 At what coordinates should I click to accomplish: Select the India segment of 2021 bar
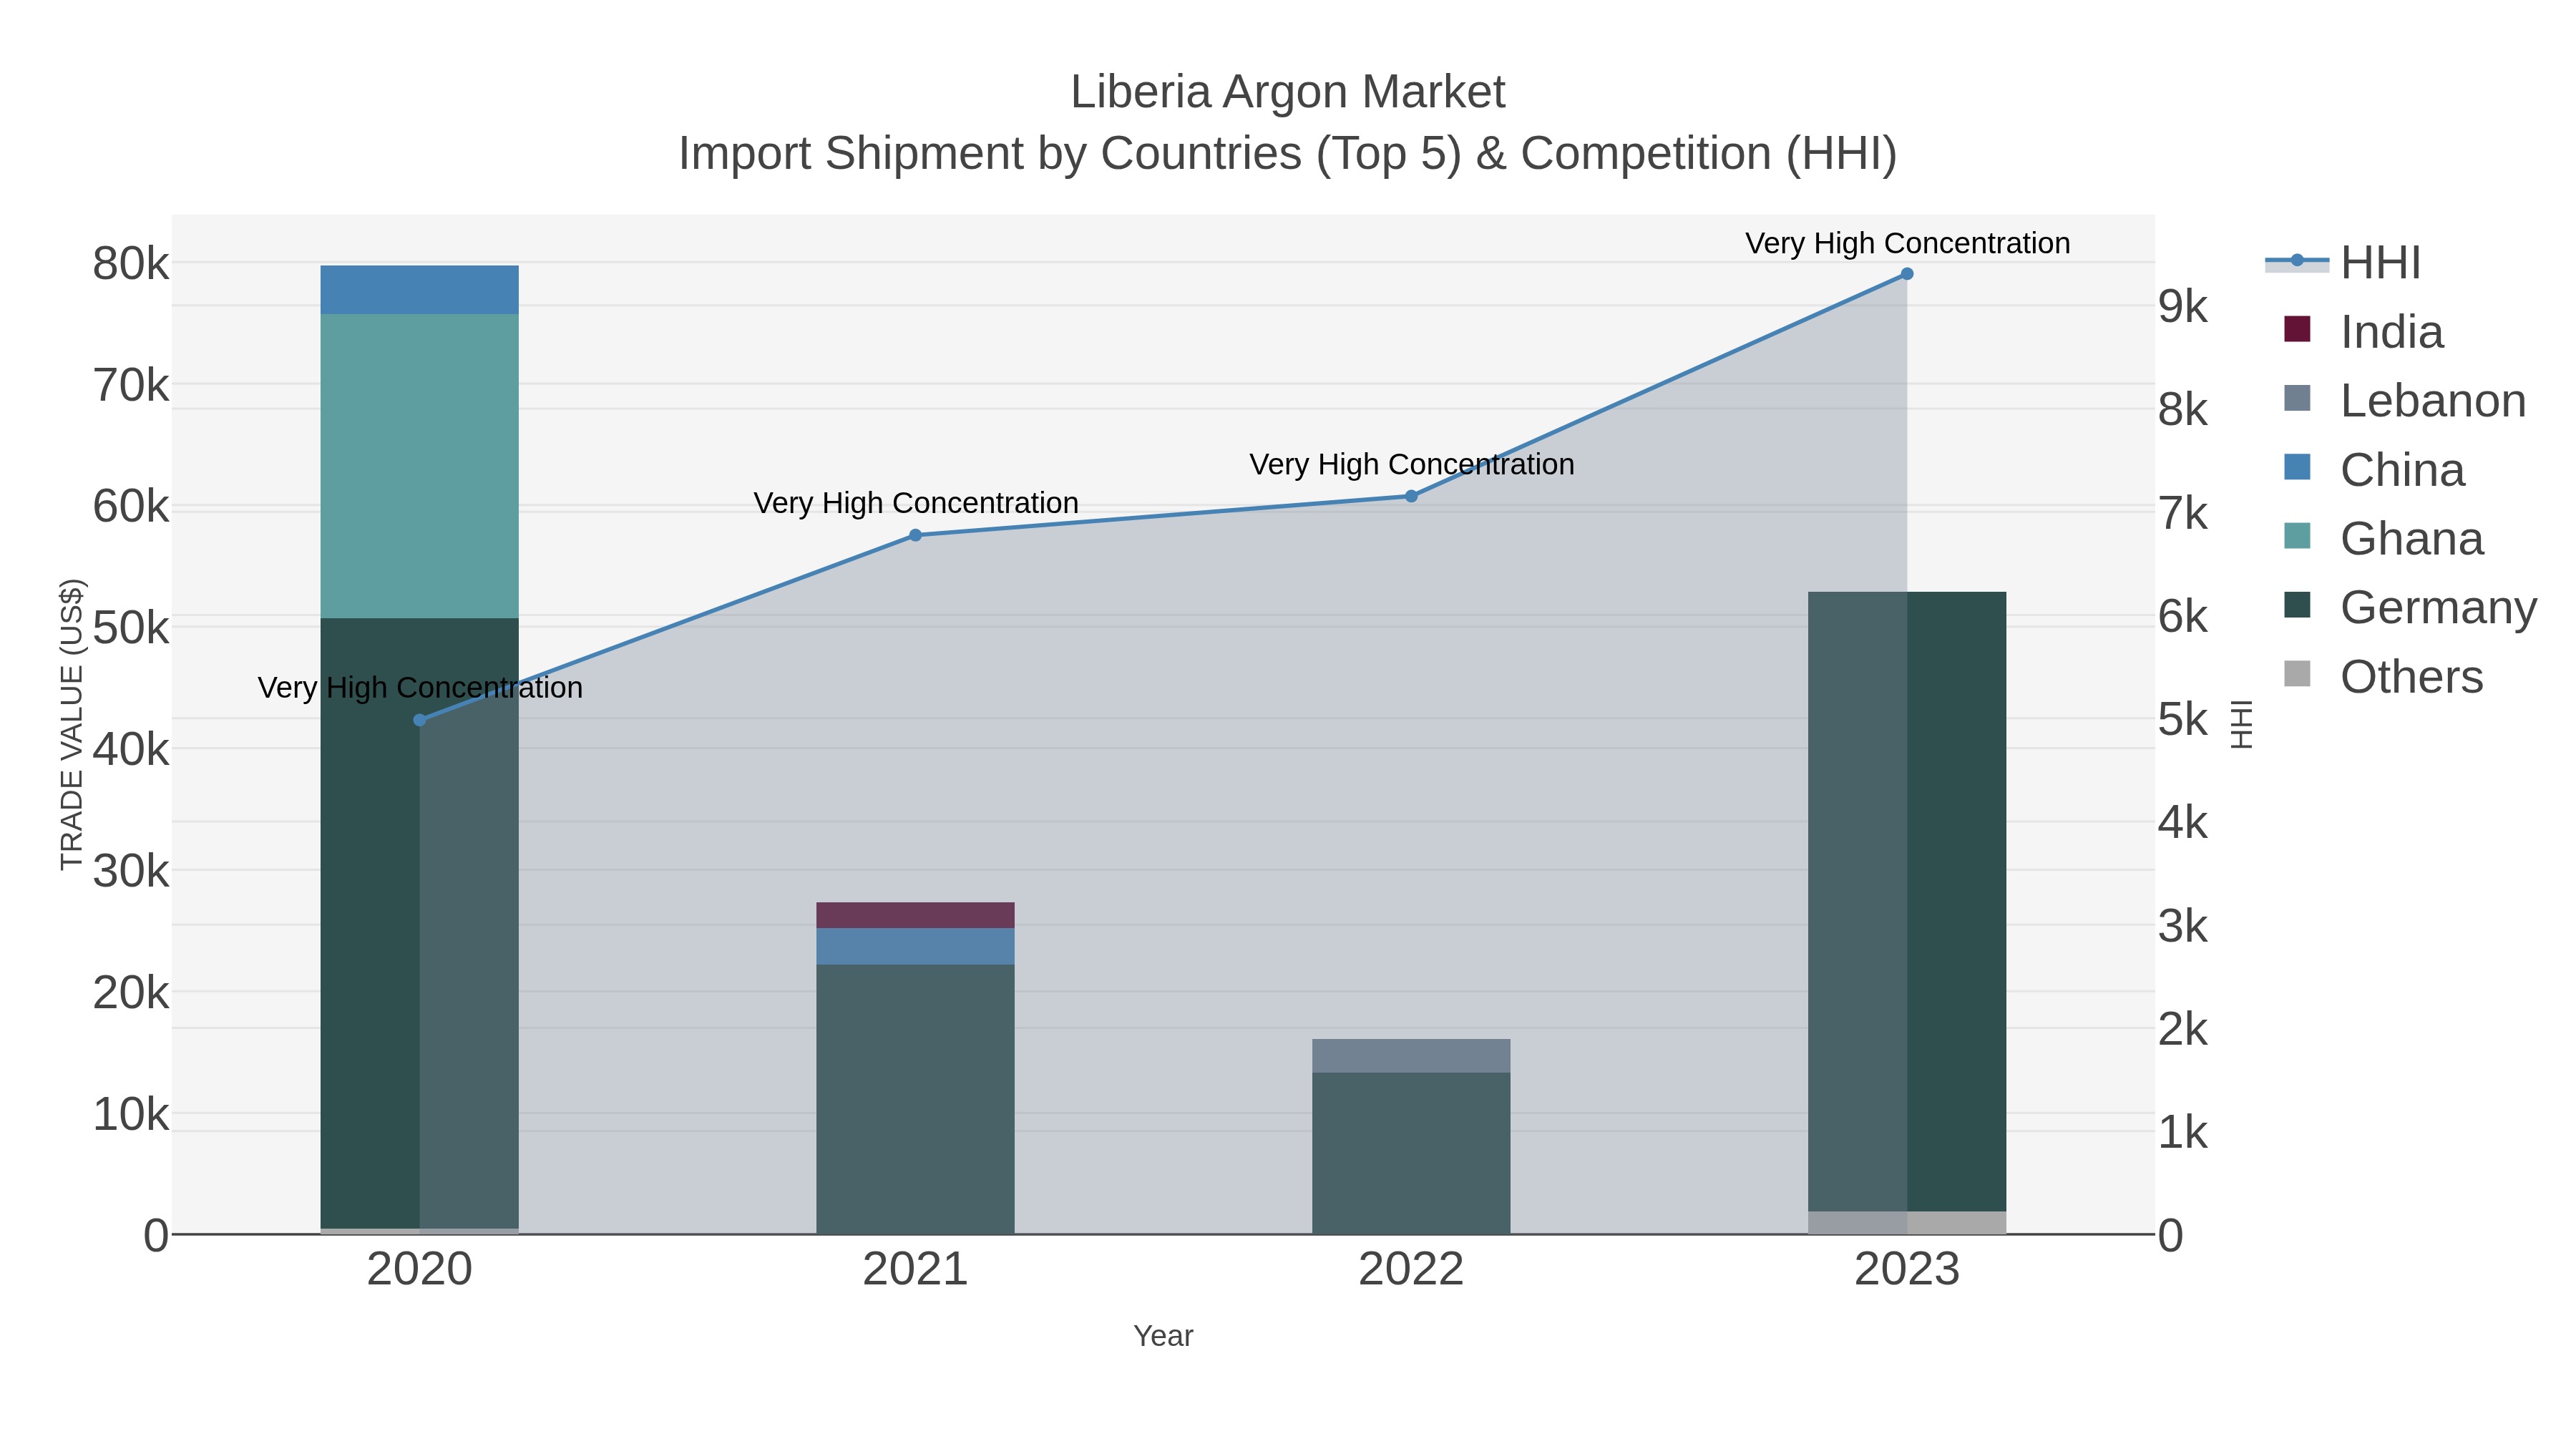point(915,915)
